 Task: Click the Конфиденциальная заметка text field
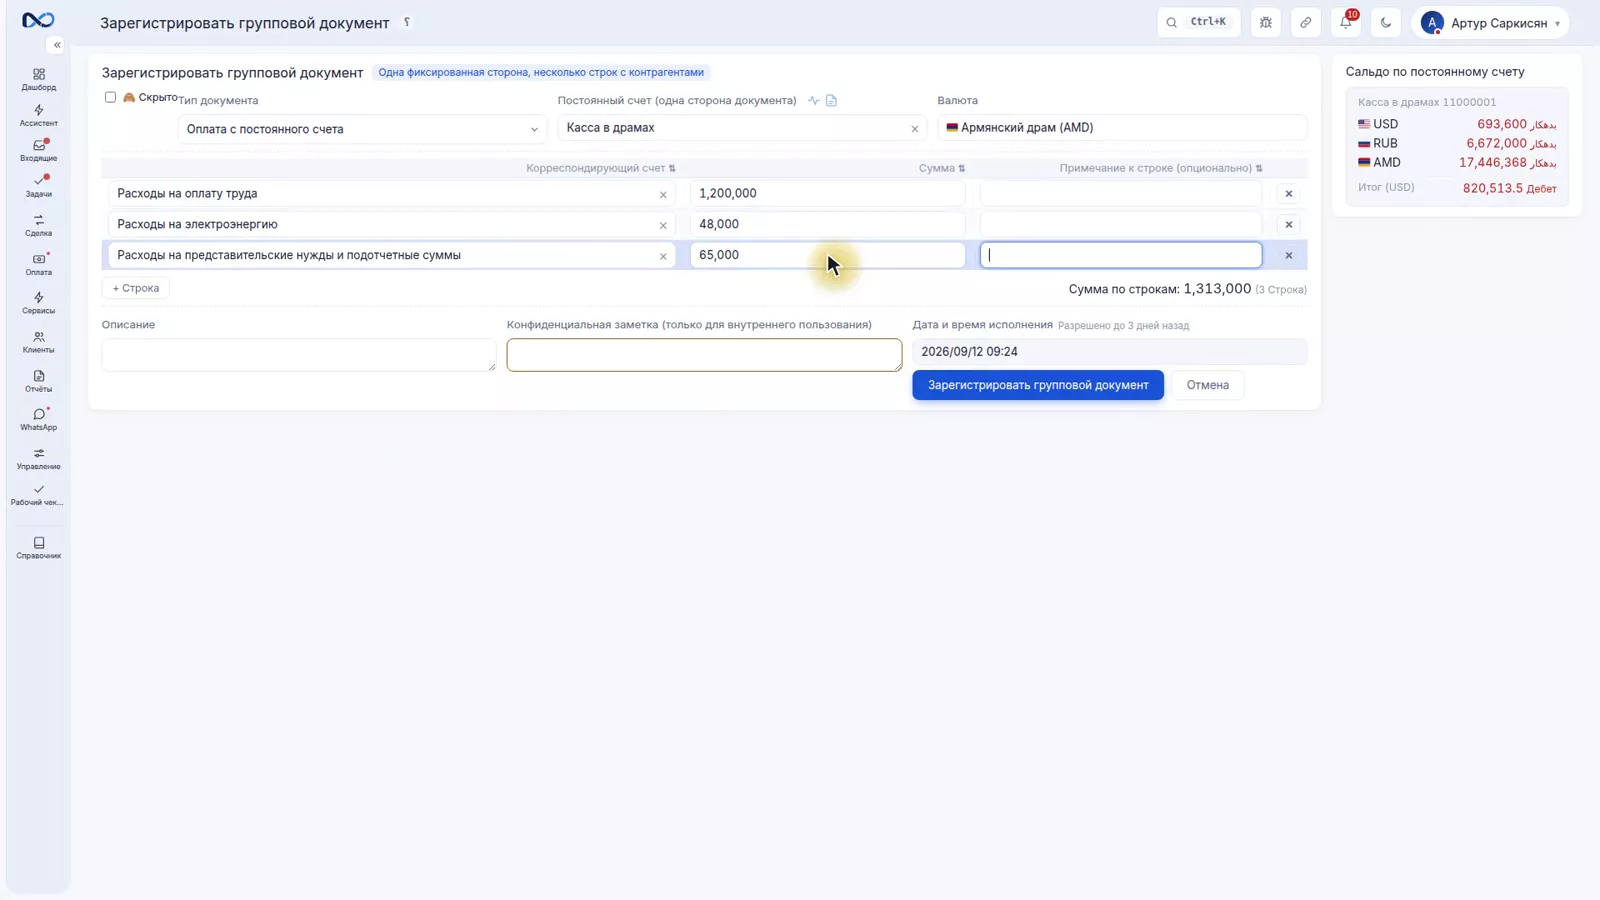pyautogui.click(x=704, y=355)
